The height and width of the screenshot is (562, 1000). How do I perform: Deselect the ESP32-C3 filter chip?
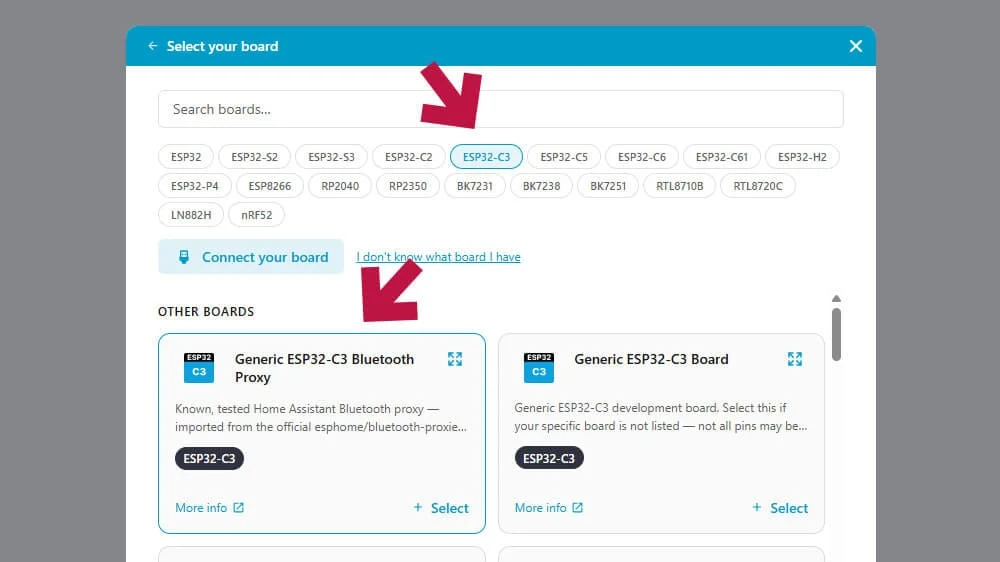point(486,157)
